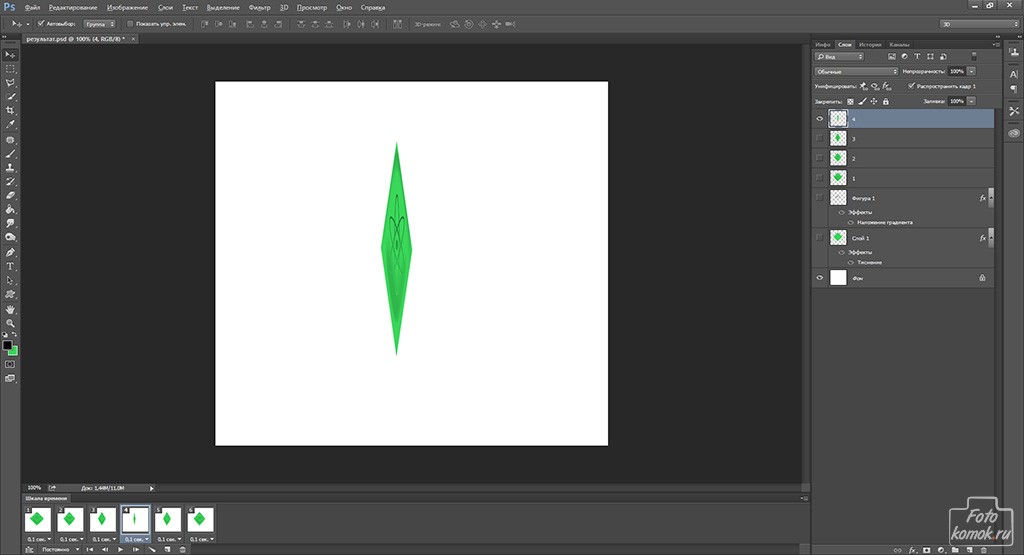Open the Вид layer filter dropdown

click(x=839, y=57)
